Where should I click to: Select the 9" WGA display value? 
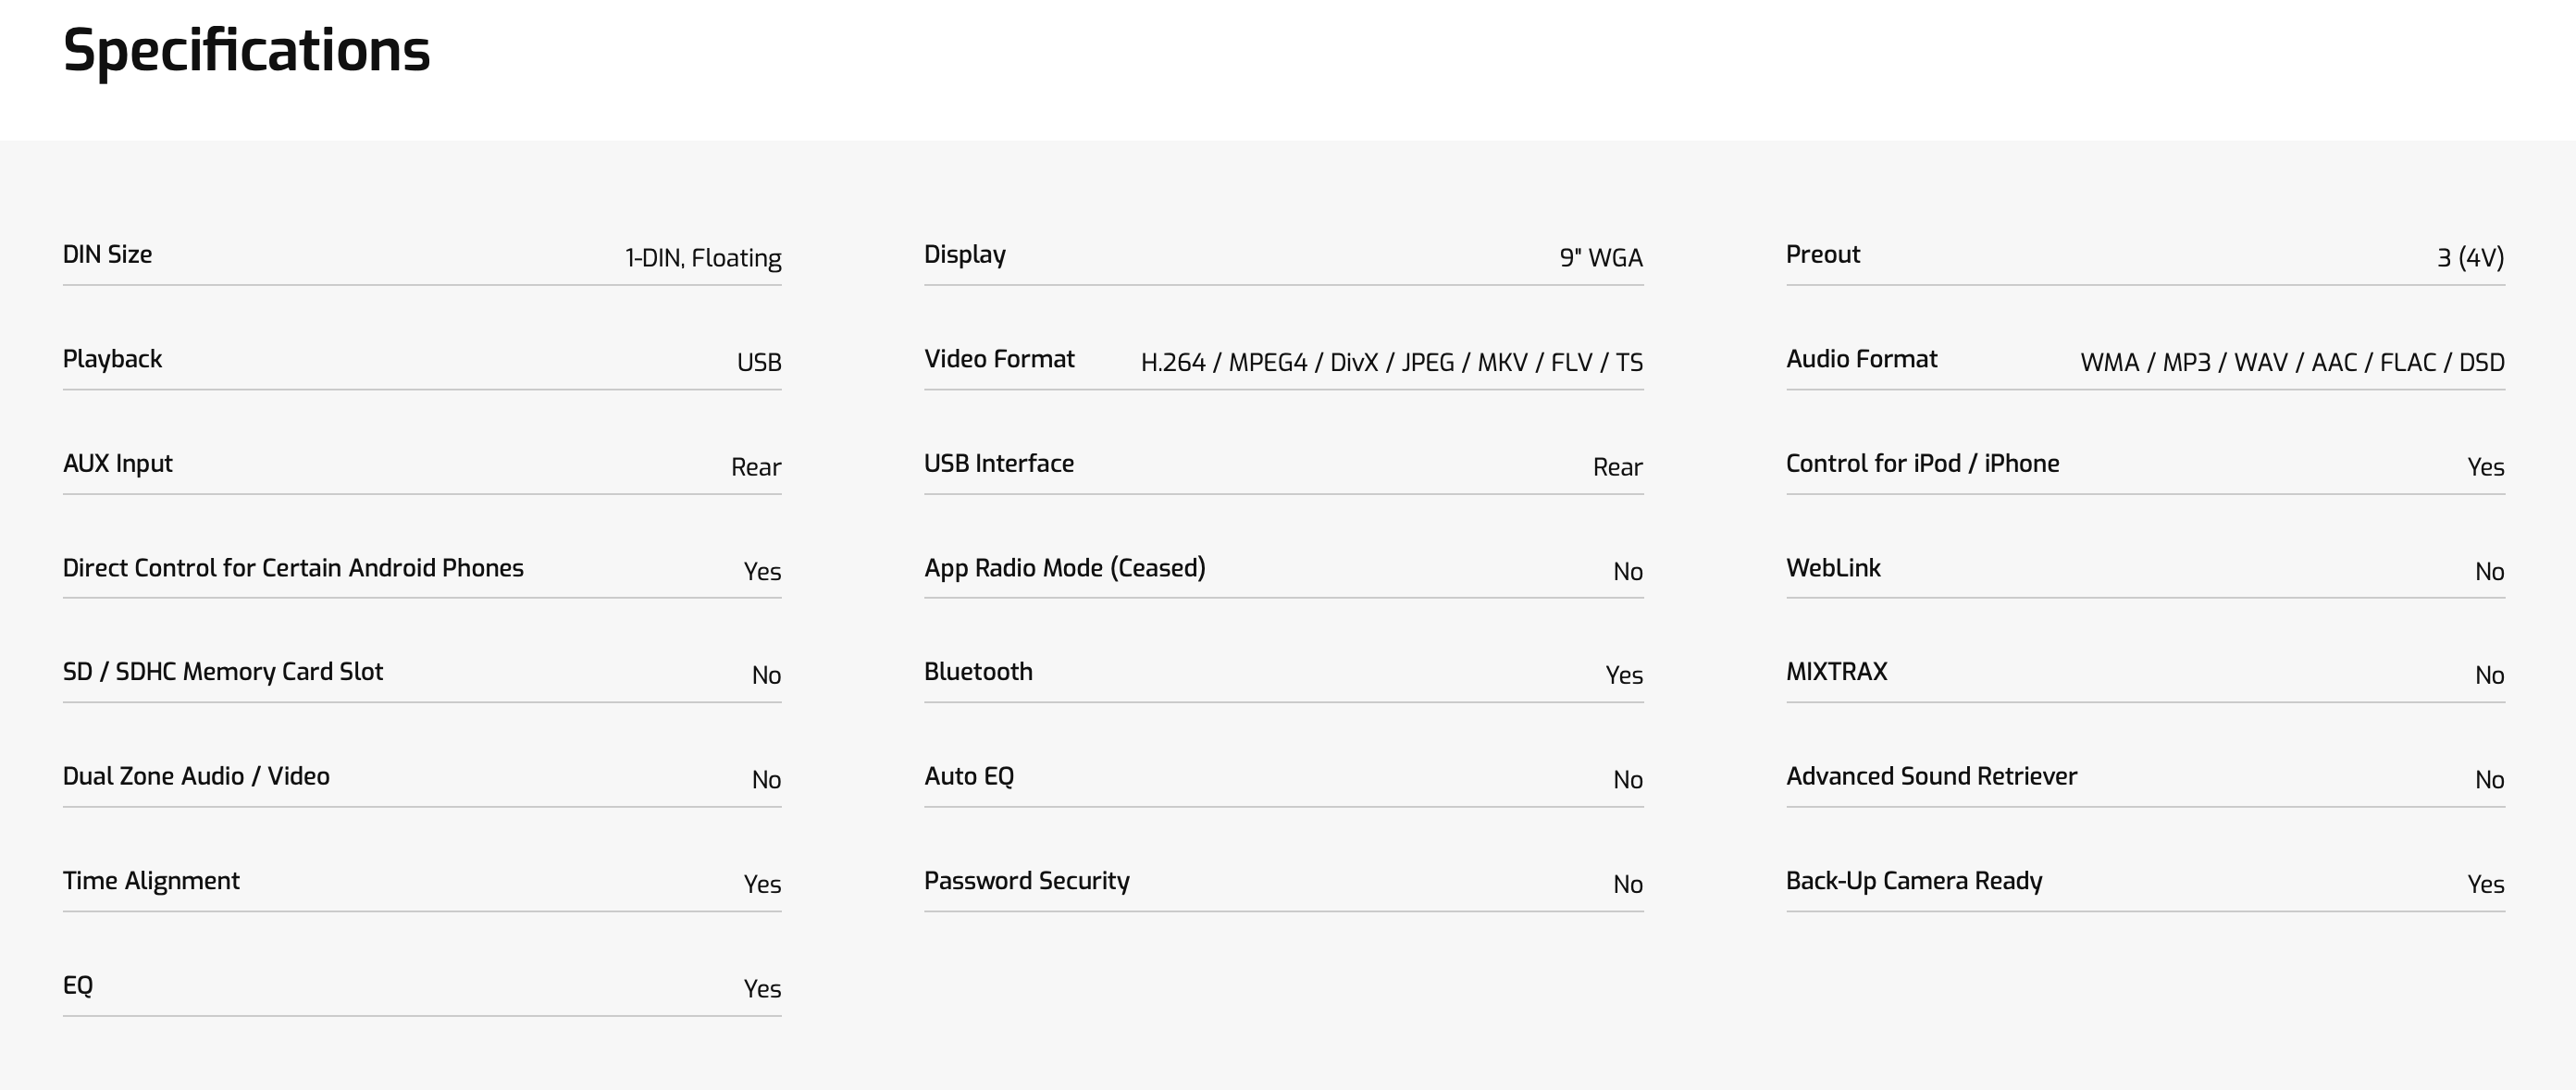click(1600, 258)
